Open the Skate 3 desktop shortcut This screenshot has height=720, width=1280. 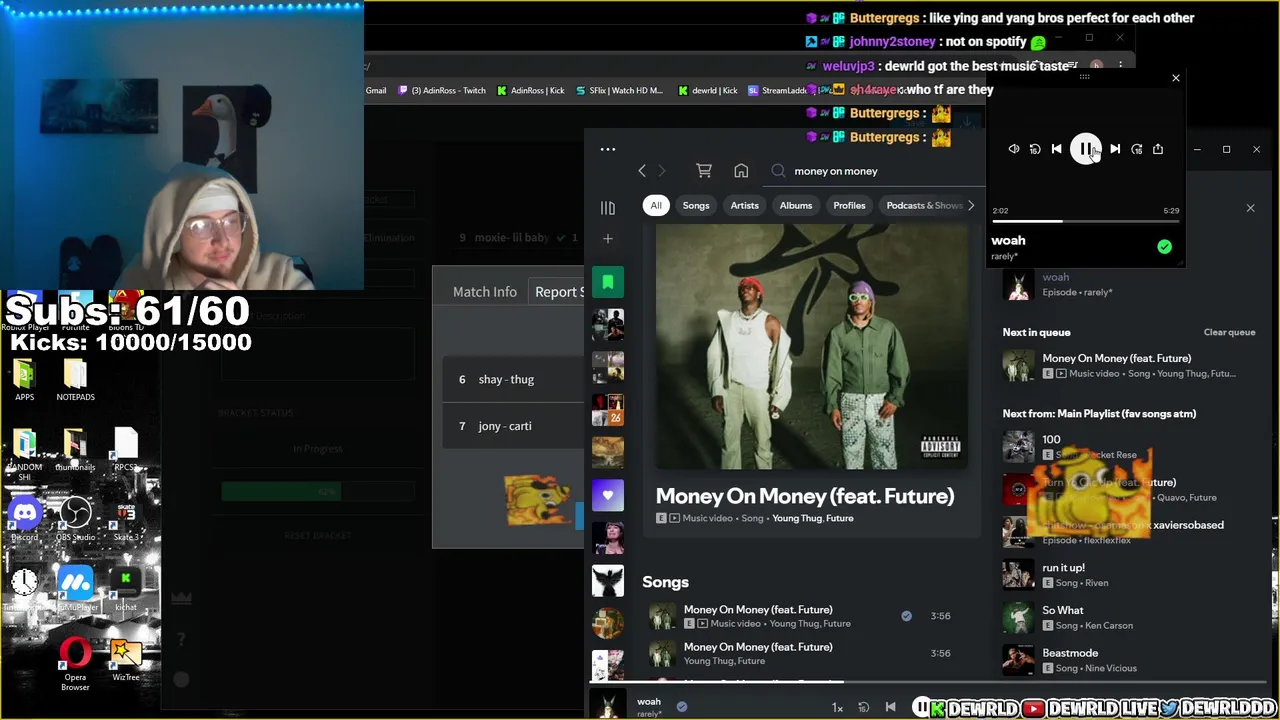coord(126,520)
